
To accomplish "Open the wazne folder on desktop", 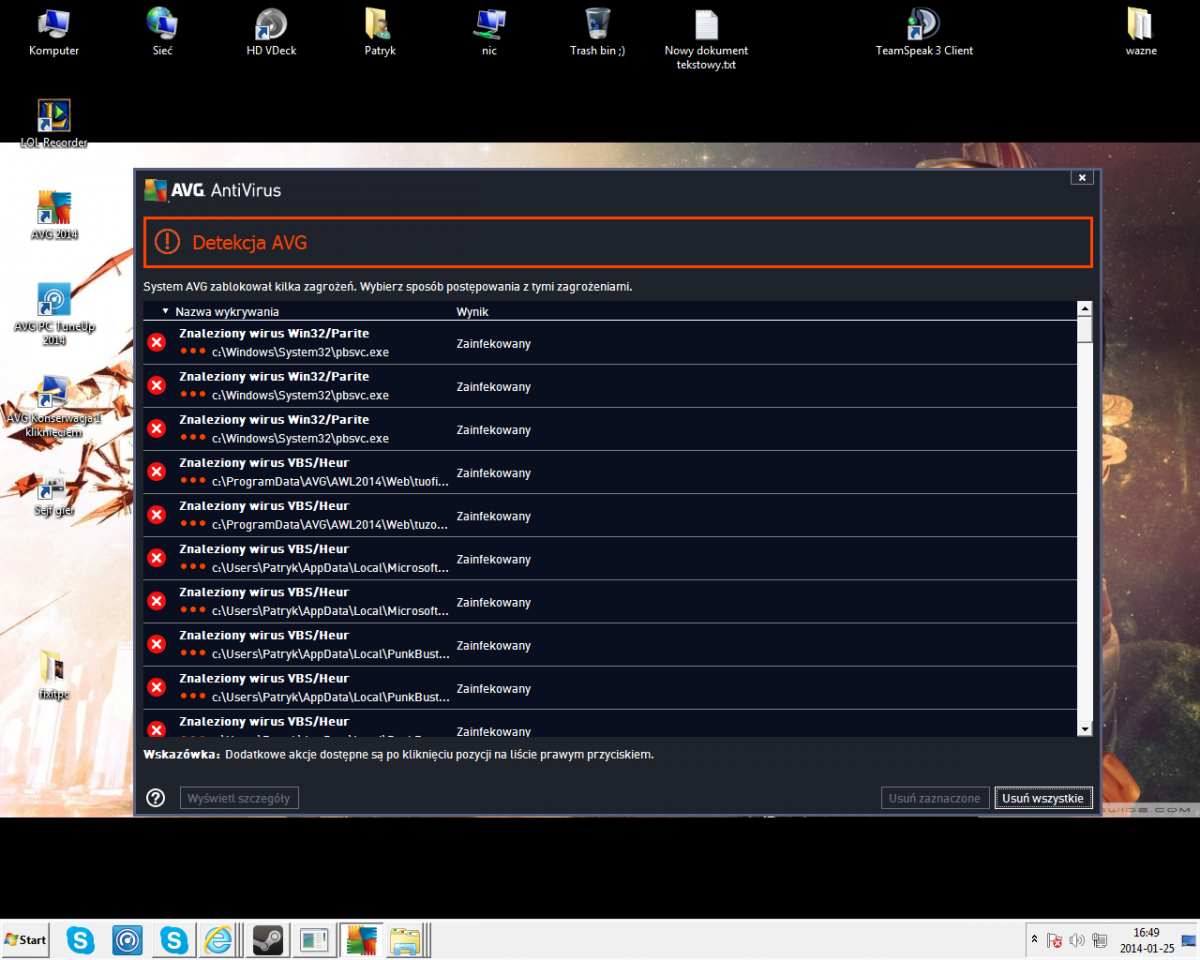I will point(1140,30).
